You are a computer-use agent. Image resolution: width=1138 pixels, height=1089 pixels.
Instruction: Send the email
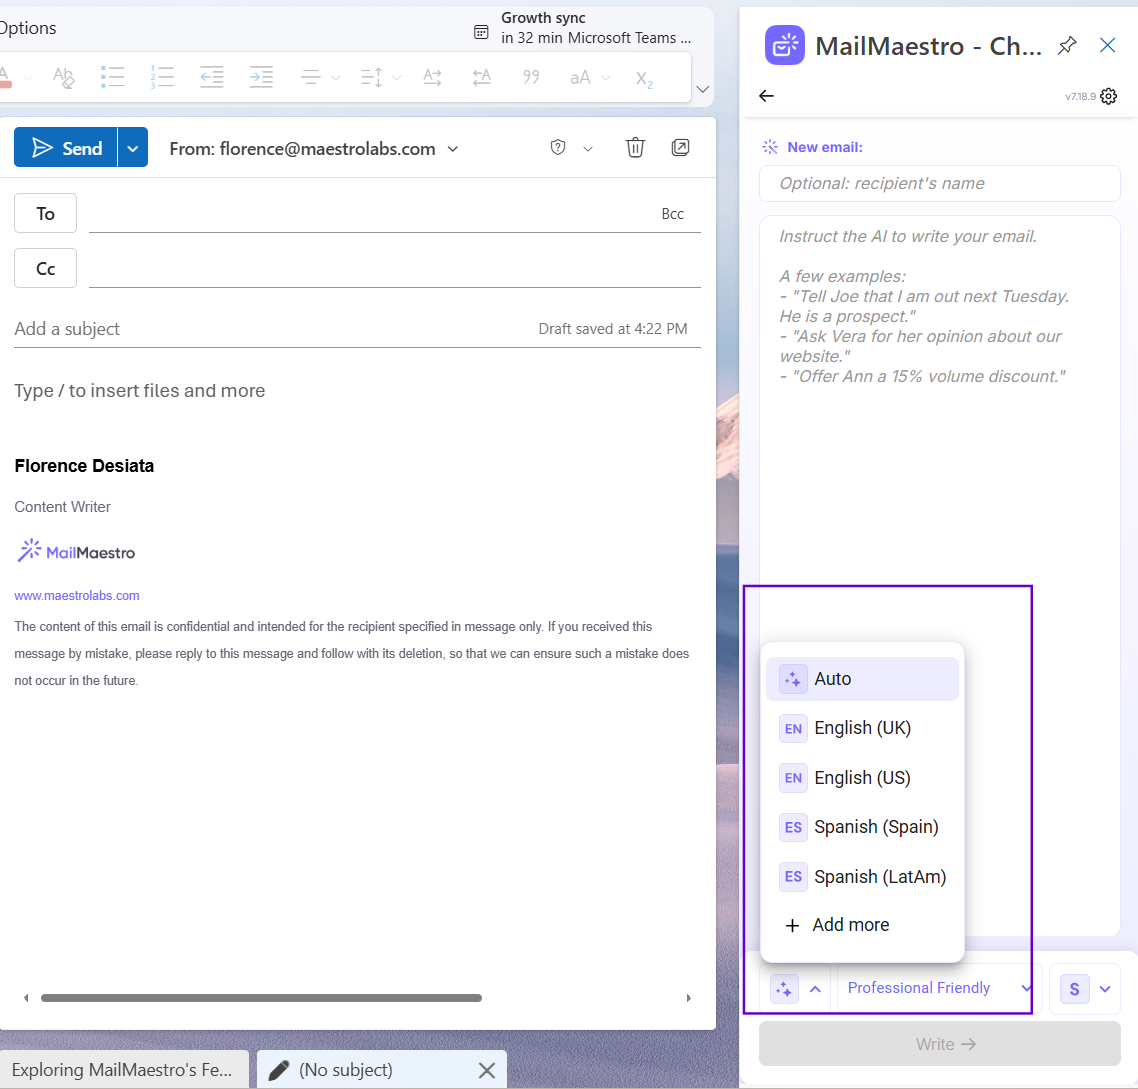[x=66, y=148]
